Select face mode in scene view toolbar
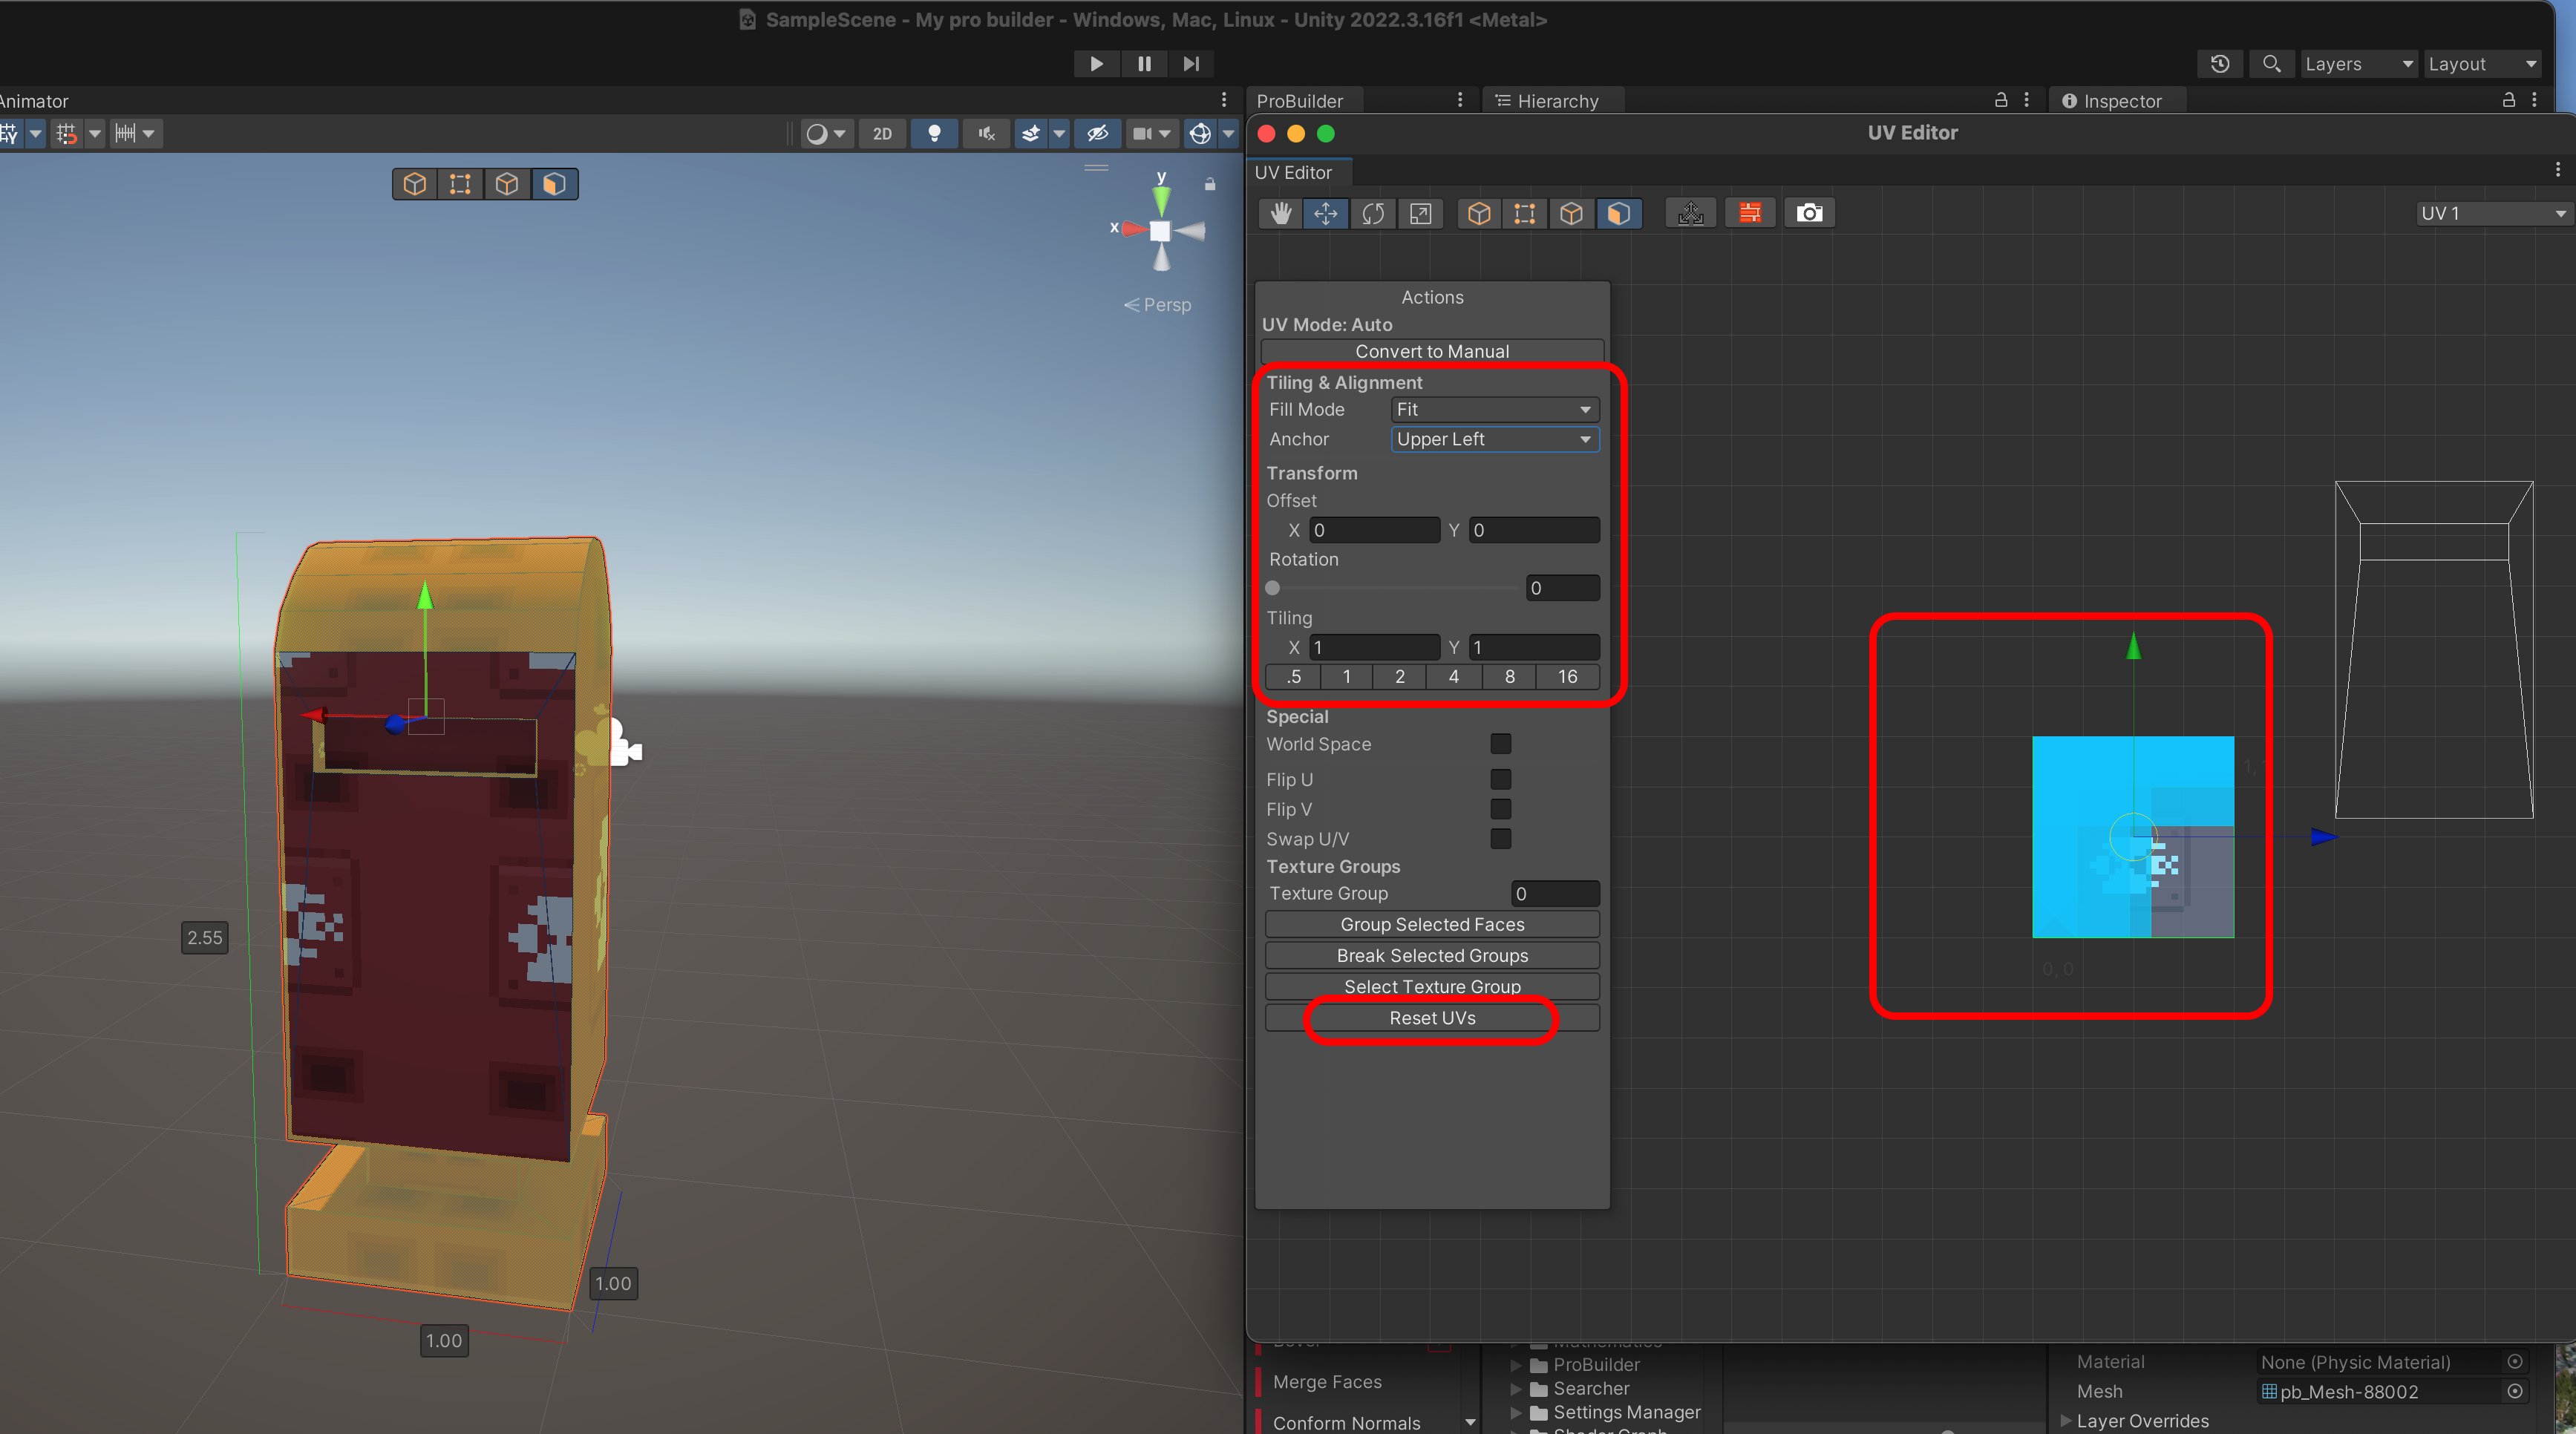Image resolution: width=2576 pixels, height=1434 pixels. pyautogui.click(x=554, y=184)
